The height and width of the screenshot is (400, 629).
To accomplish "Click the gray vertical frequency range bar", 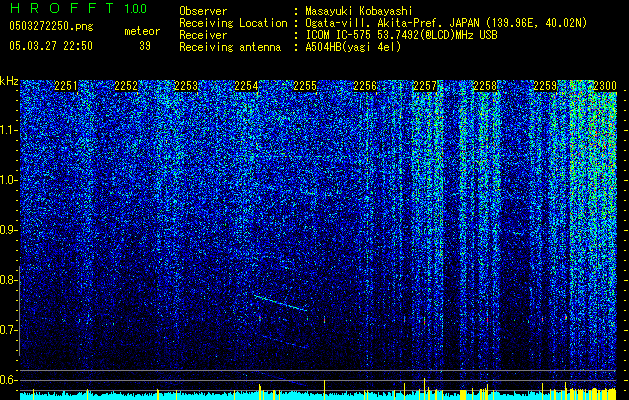I will (20, 311).
